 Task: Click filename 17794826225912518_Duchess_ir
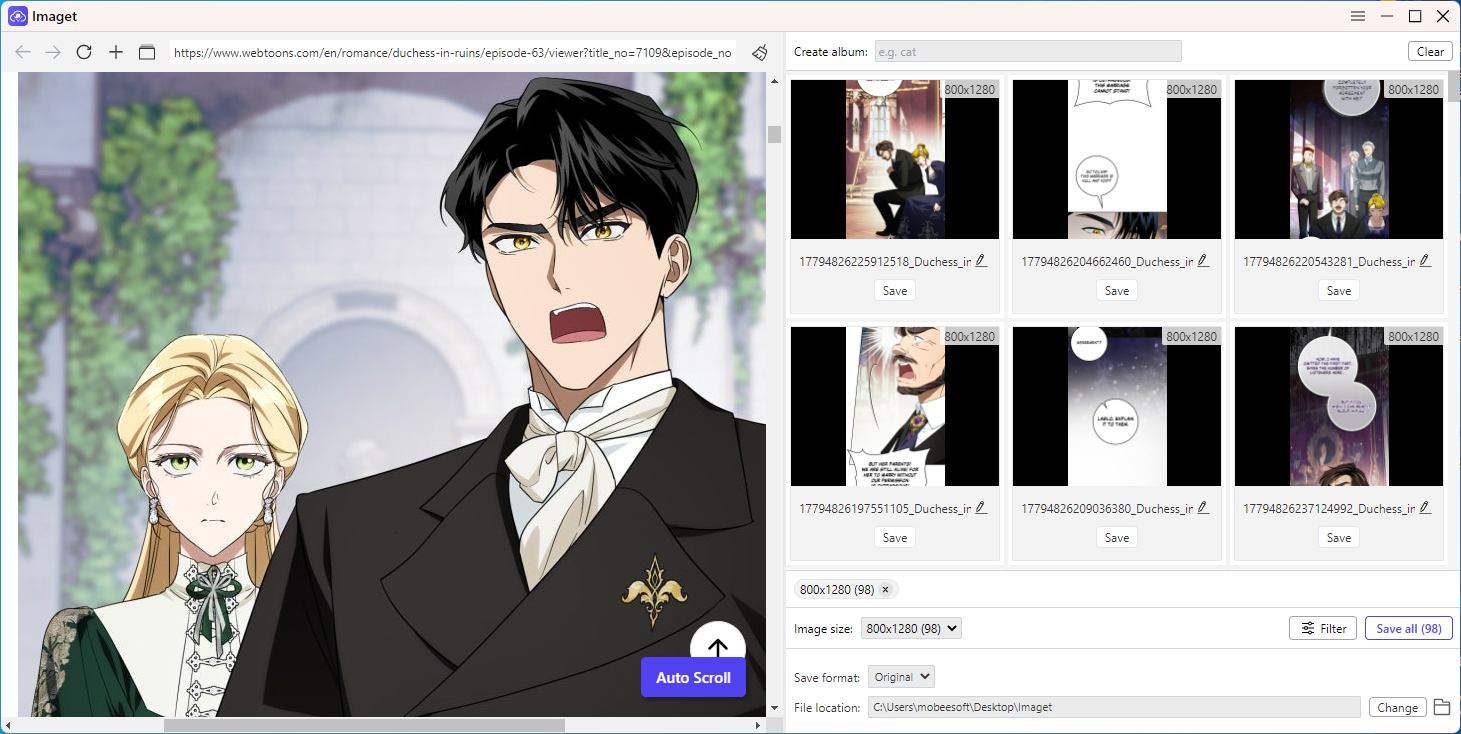pos(884,261)
